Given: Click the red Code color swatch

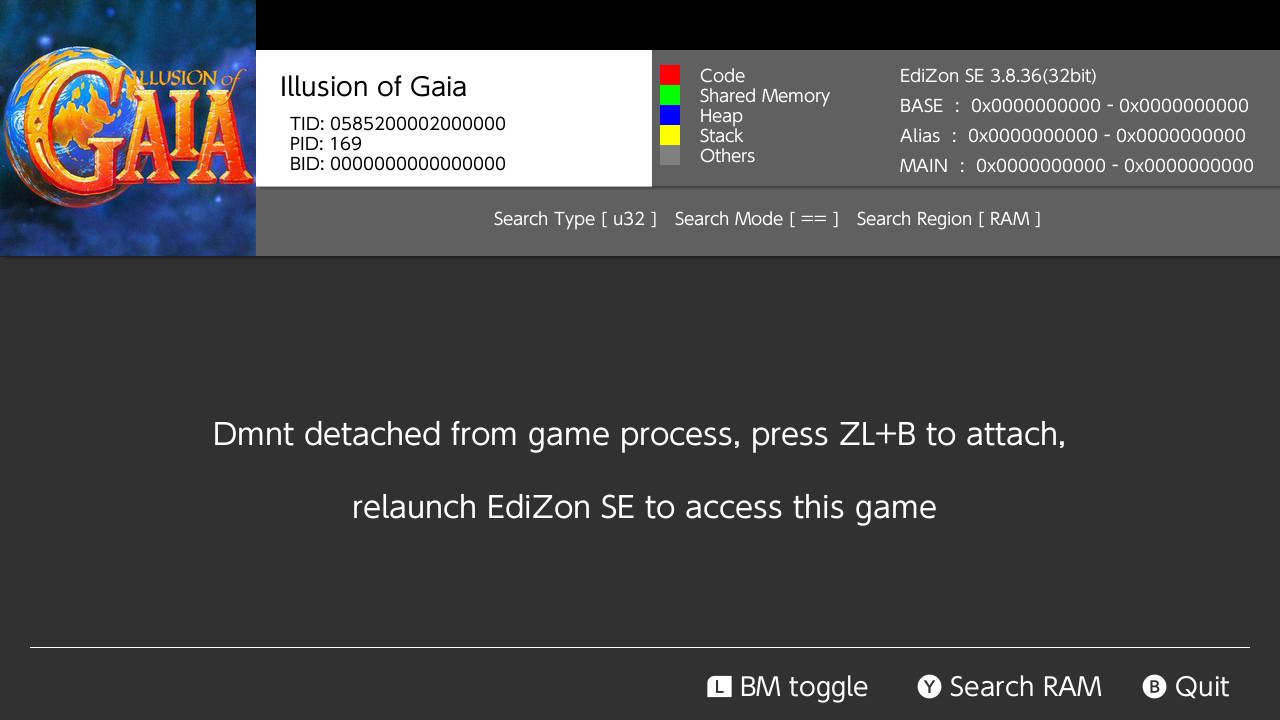Looking at the screenshot, I should click(670, 75).
